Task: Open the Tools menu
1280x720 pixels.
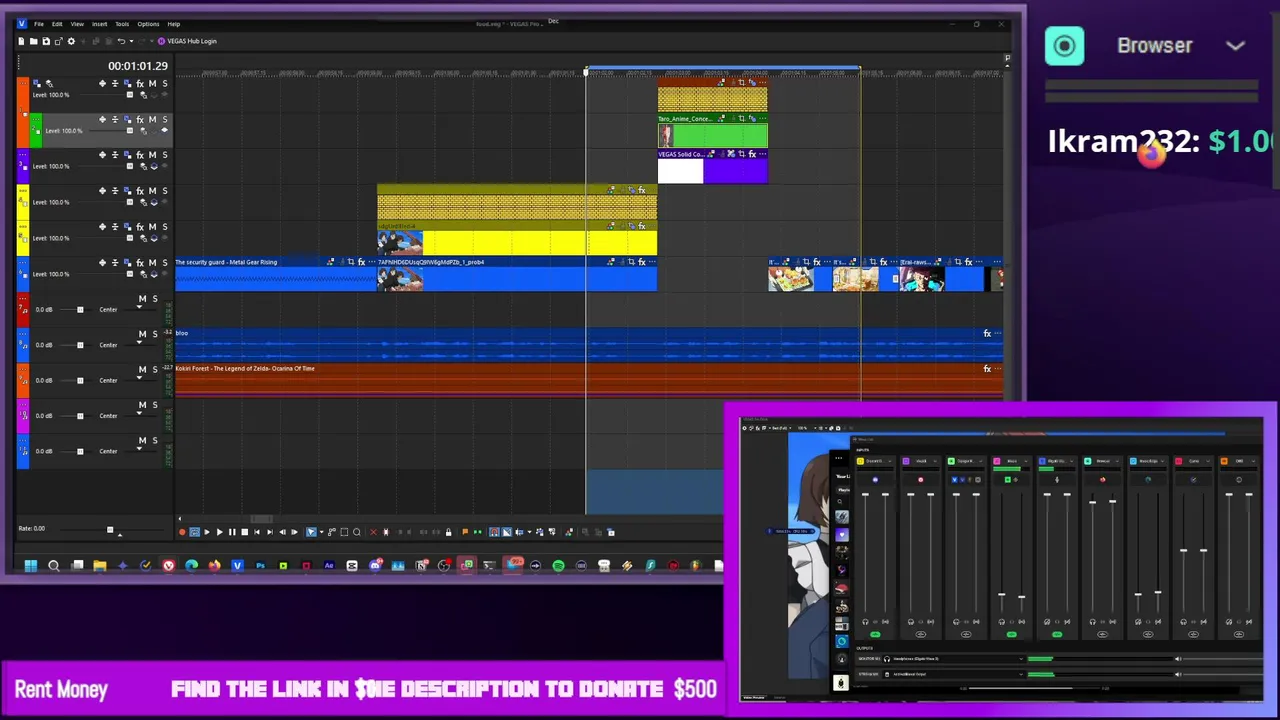Action: click(122, 24)
